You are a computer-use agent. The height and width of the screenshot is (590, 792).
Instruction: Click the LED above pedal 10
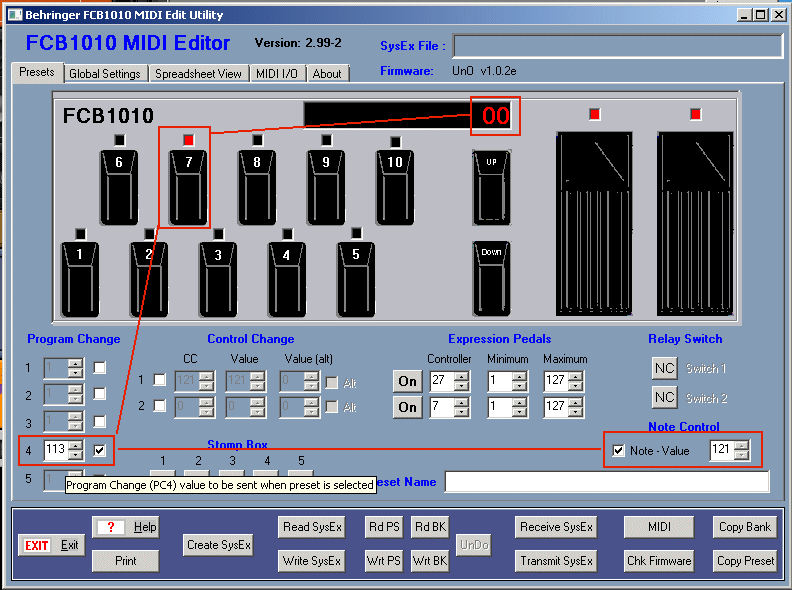tap(395, 142)
